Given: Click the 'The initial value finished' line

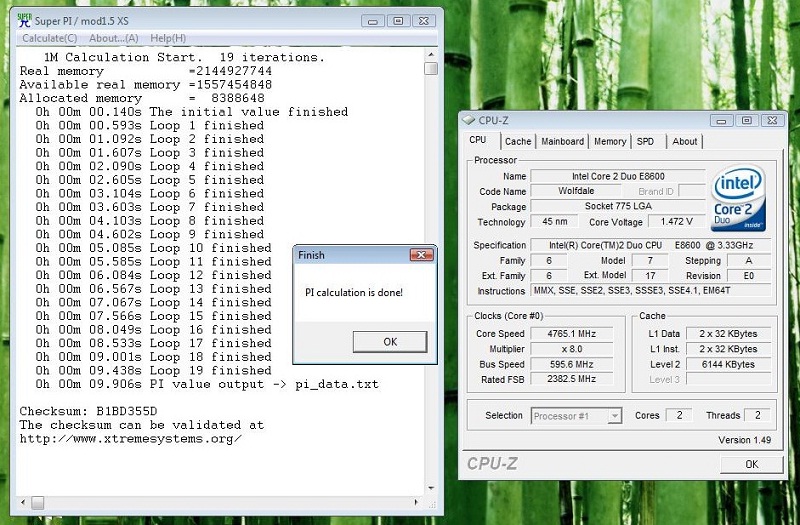Looking at the screenshot, I should pos(192,112).
